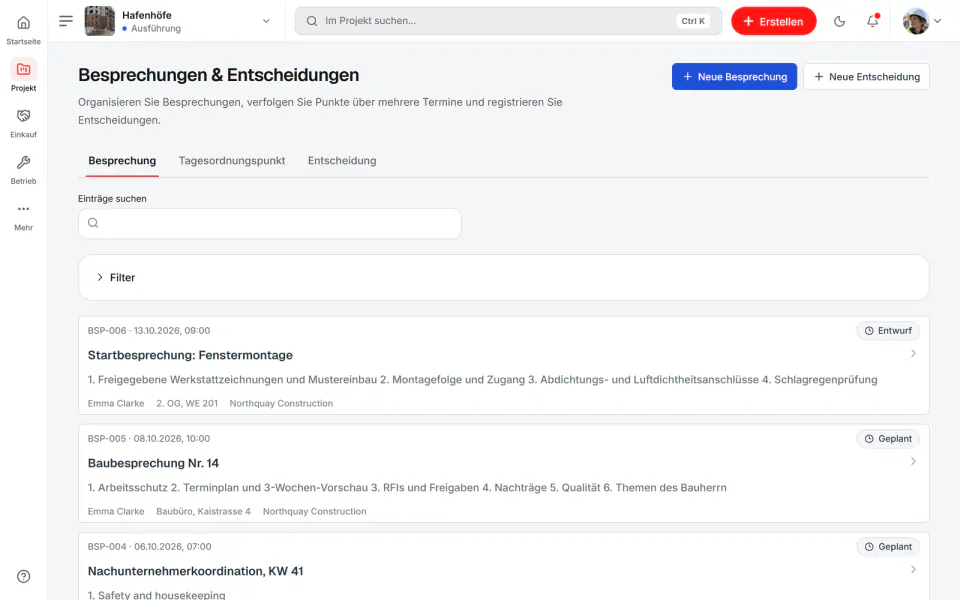
Task: Open Startbesprechung: Fenstermontage entry
Action: point(190,355)
